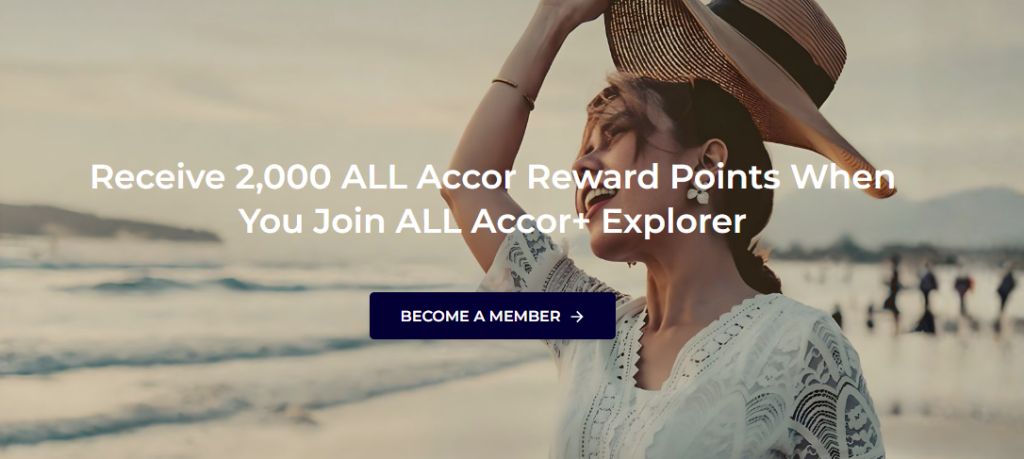Viewport: 1024px width, 459px height.
Task: Click the white flower earring
Action: coord(699,194)
